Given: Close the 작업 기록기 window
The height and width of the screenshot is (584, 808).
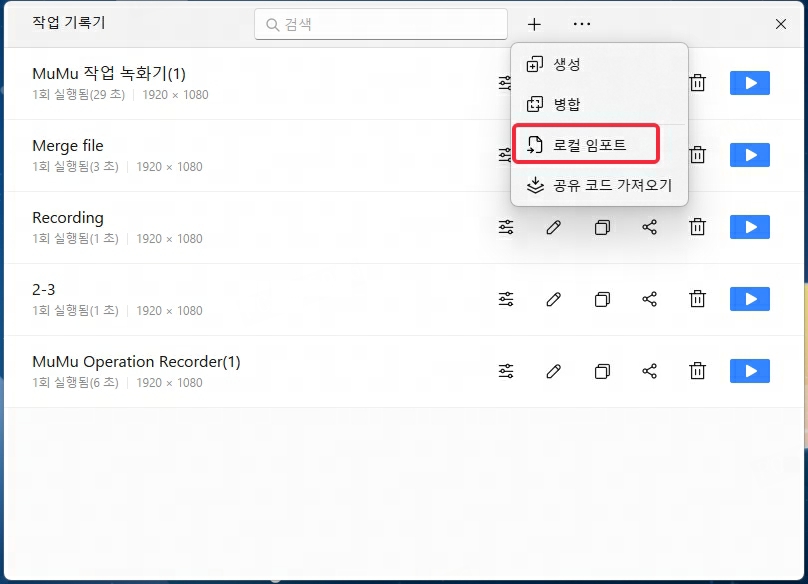Looking at the screenshot, I should 781,24.
